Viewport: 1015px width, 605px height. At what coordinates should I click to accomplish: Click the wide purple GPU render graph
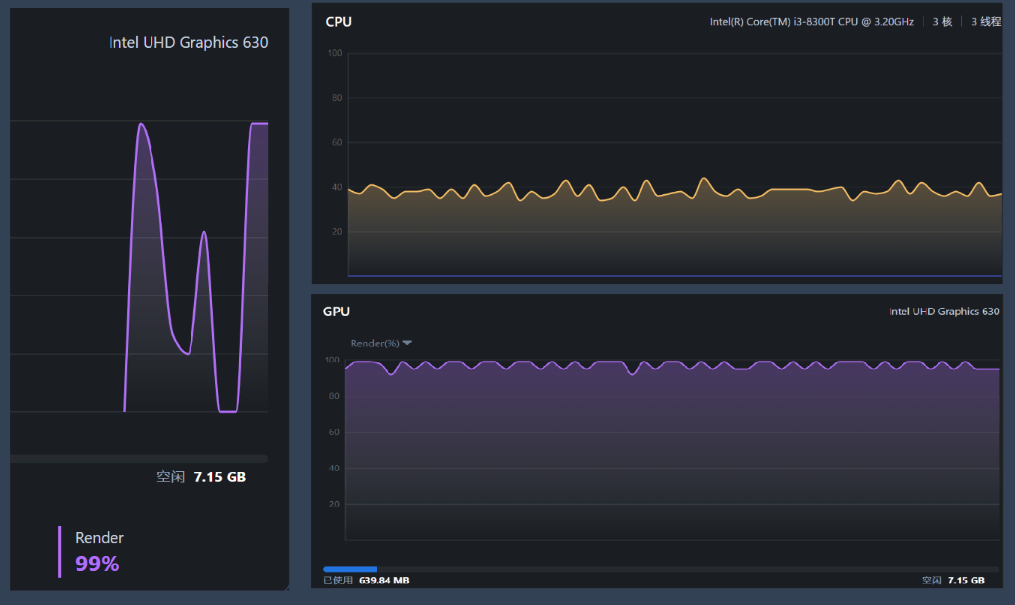pyautogui.click(x=674, y=450)
